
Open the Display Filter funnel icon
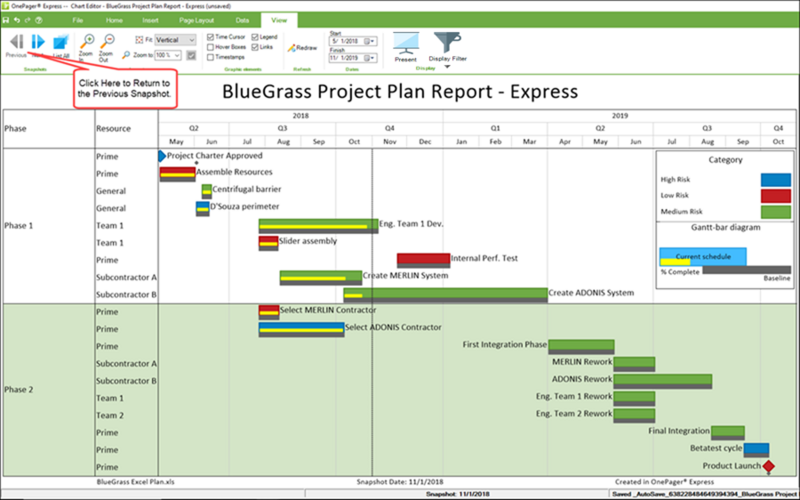(447, 42)
